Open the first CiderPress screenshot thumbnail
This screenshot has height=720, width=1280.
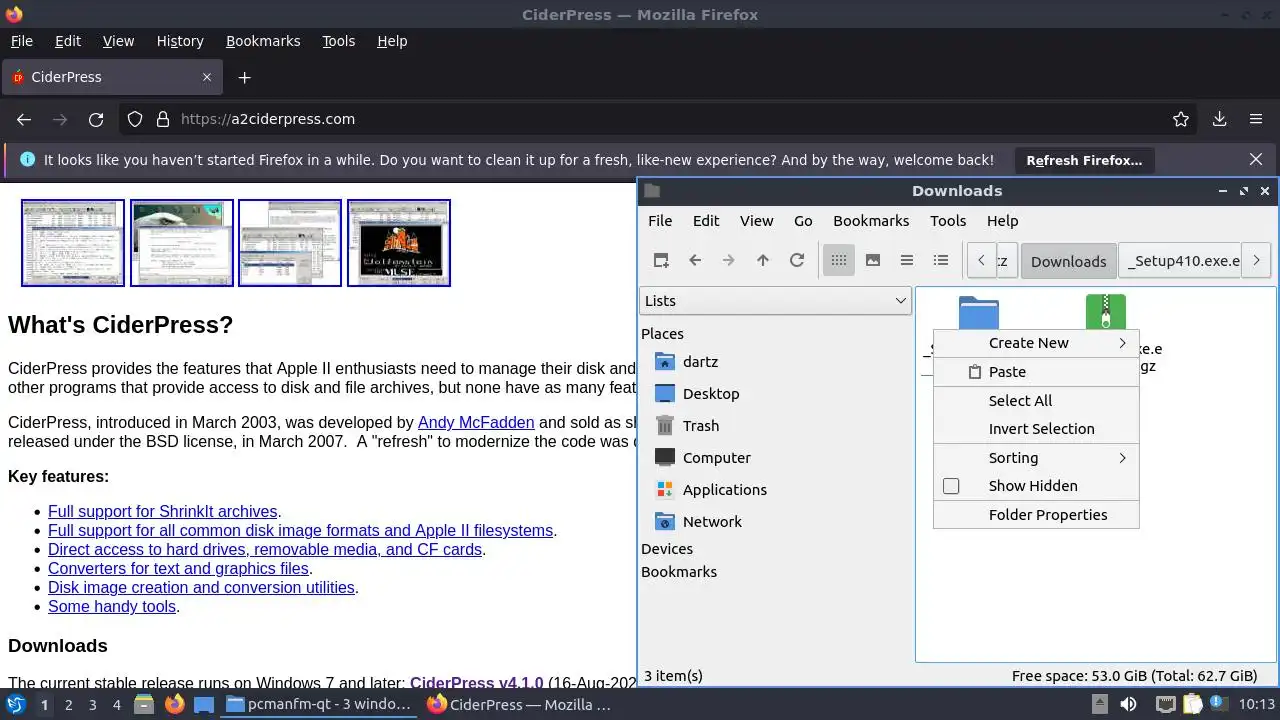click(x=73, y=243)
